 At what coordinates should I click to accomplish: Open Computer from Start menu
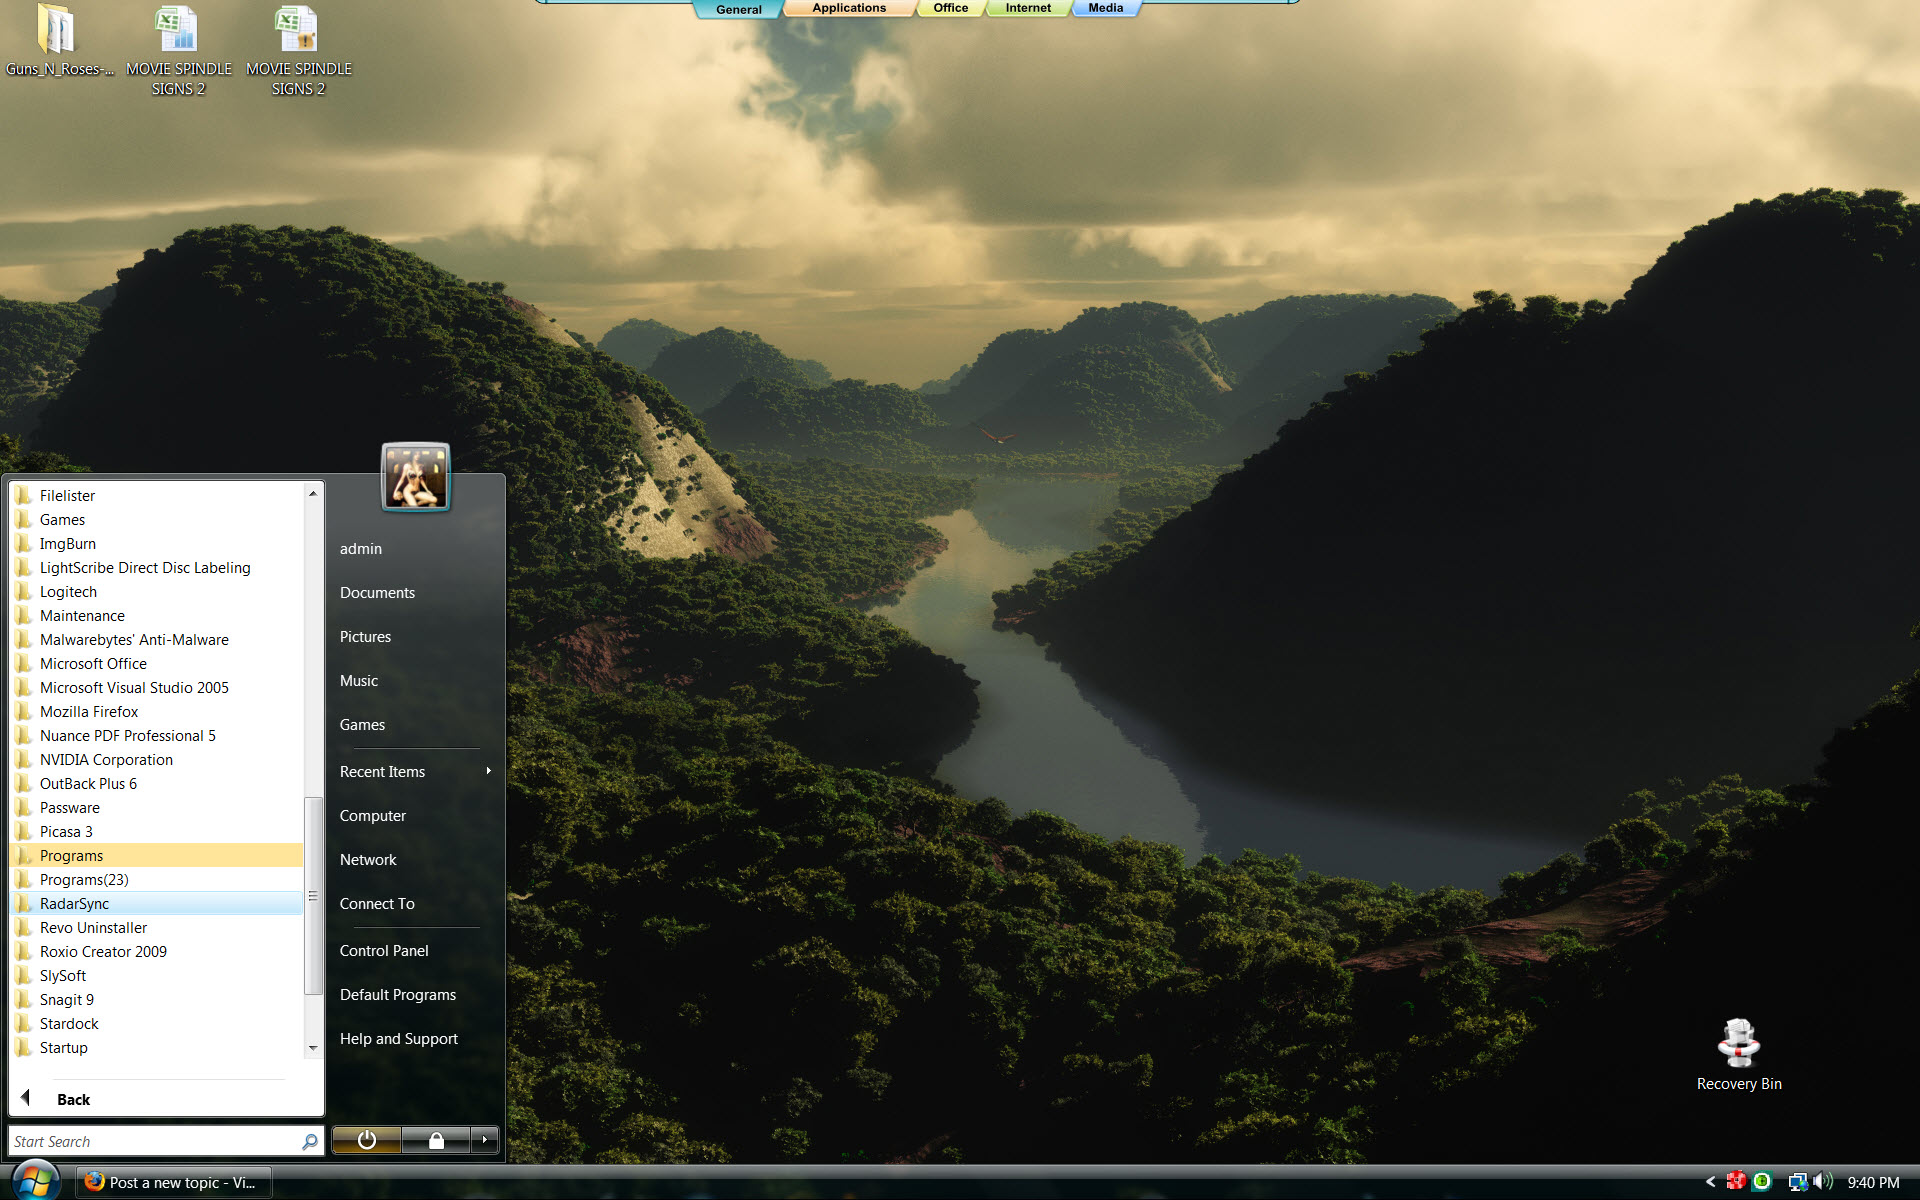(x=373, y=816)
